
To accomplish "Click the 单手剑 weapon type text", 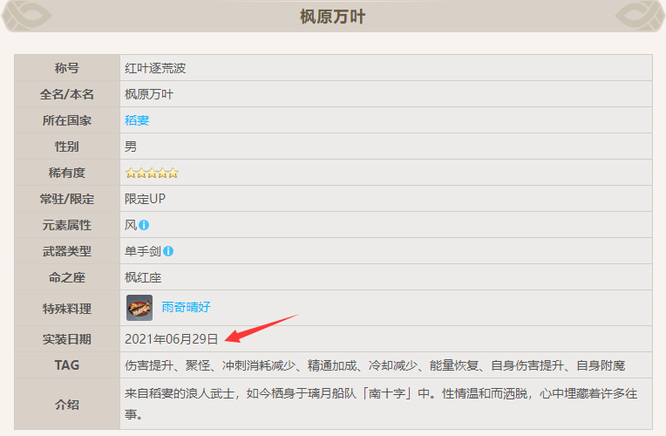I will click(x=142, y=251).
